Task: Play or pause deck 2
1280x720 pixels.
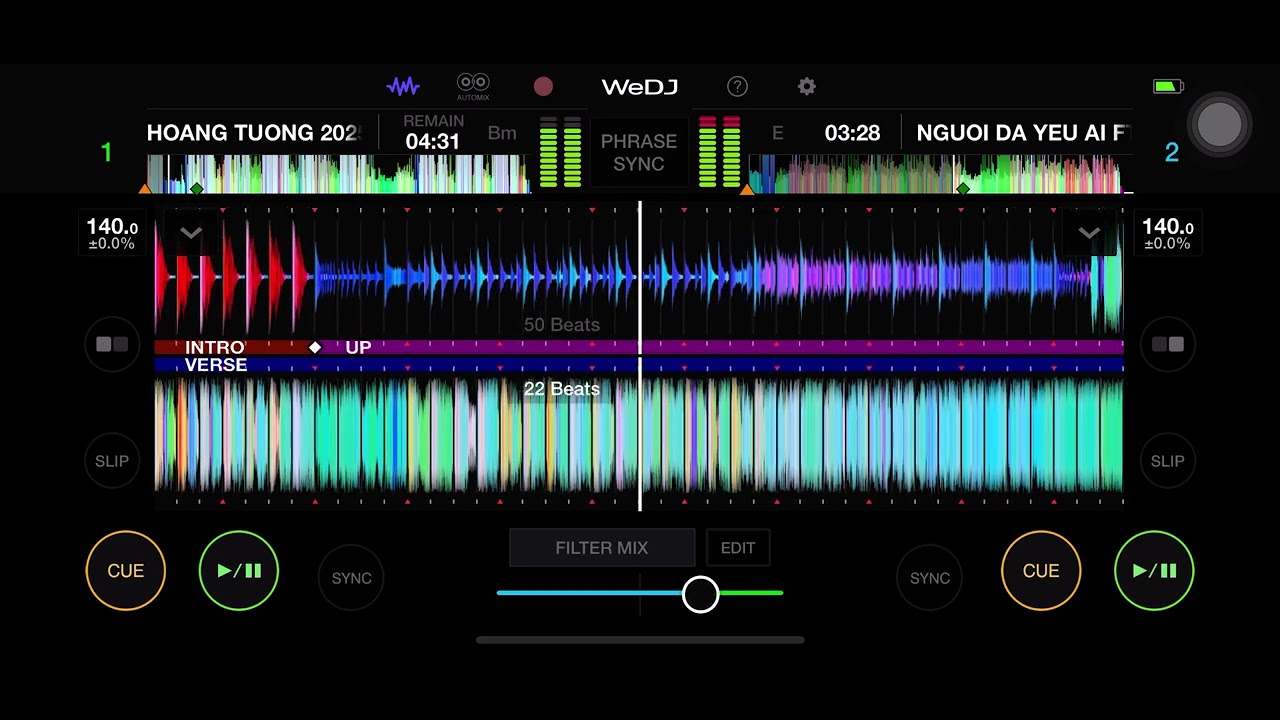Action: coord(1154,571)
